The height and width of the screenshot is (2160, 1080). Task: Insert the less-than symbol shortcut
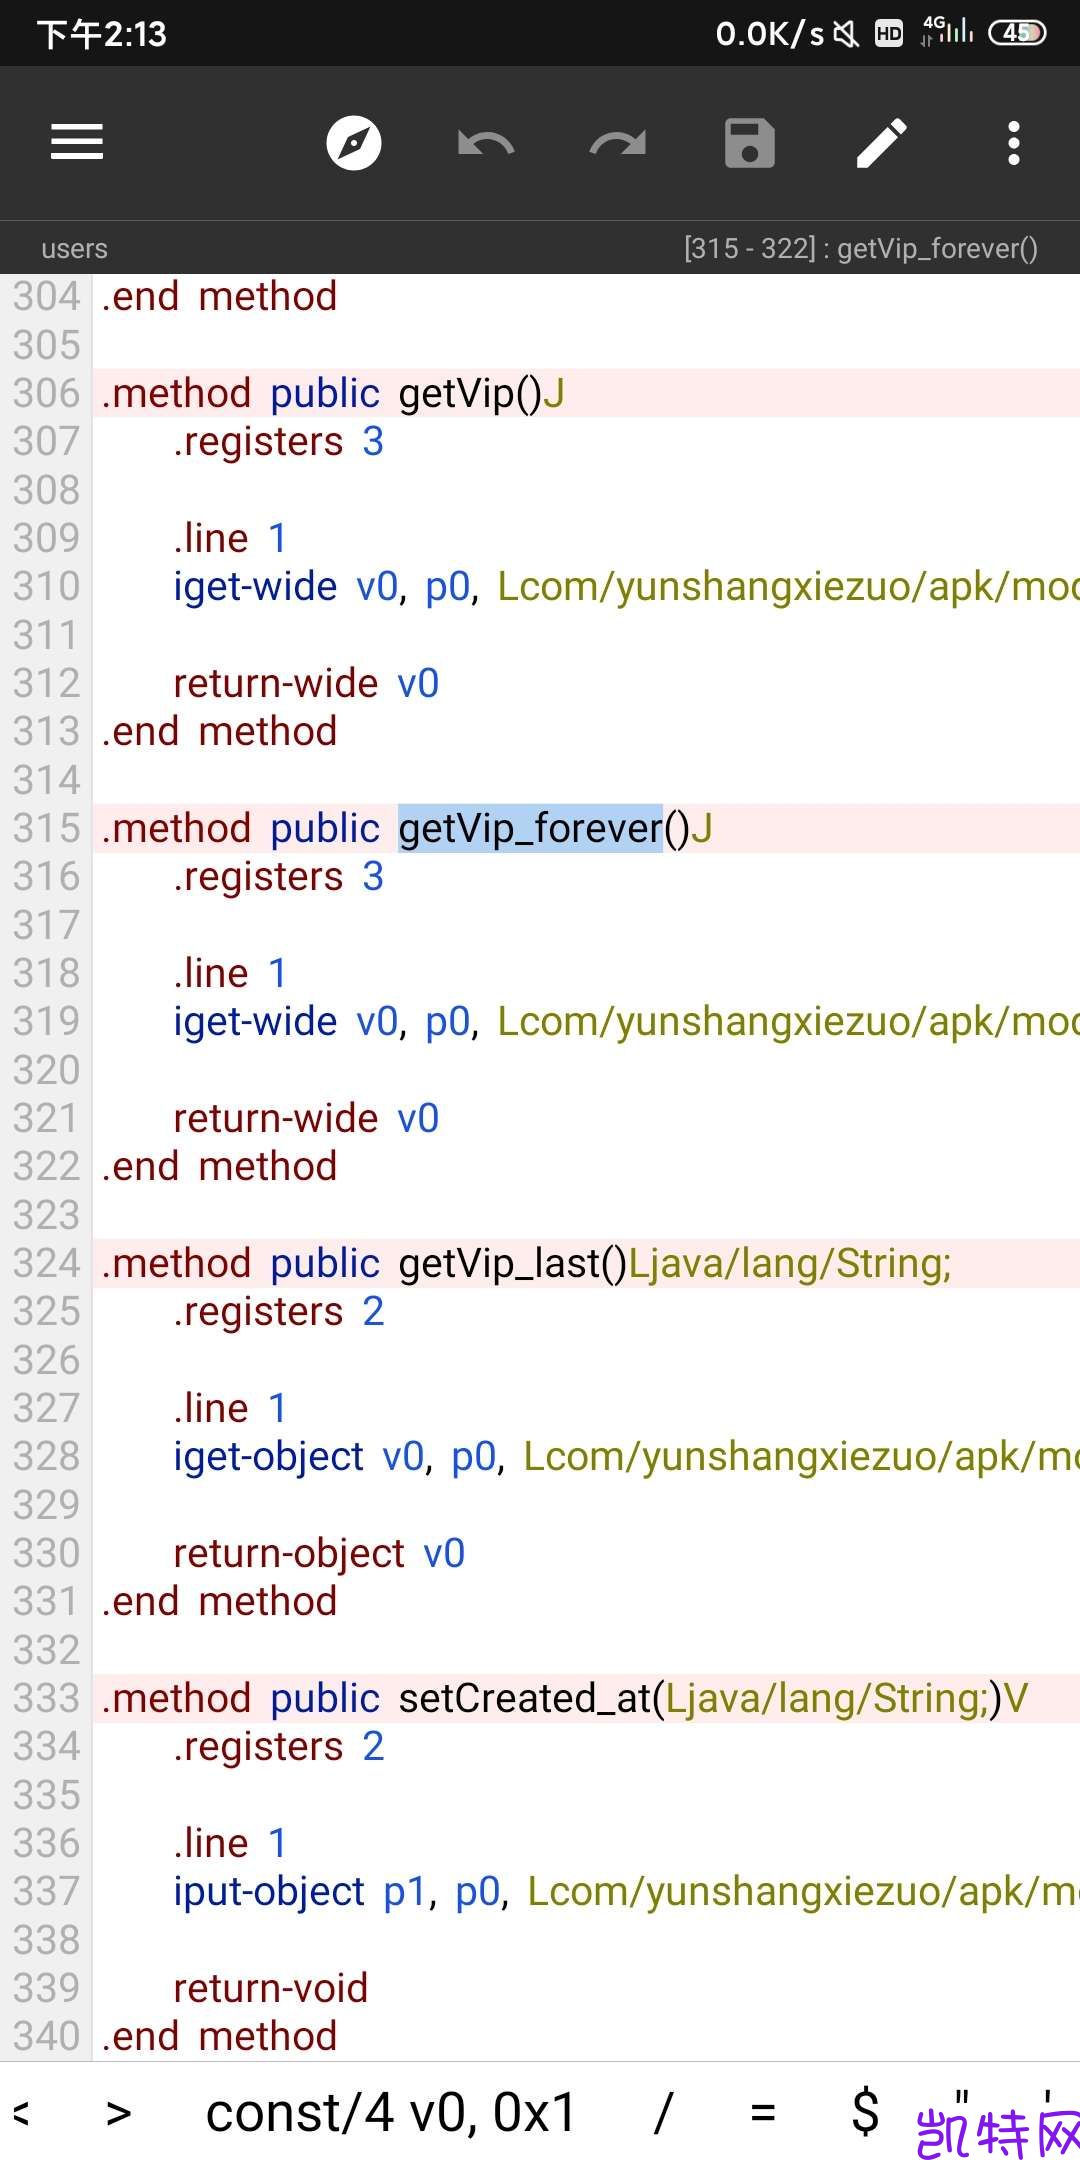pyautogui.click(x=22, y=2112)
